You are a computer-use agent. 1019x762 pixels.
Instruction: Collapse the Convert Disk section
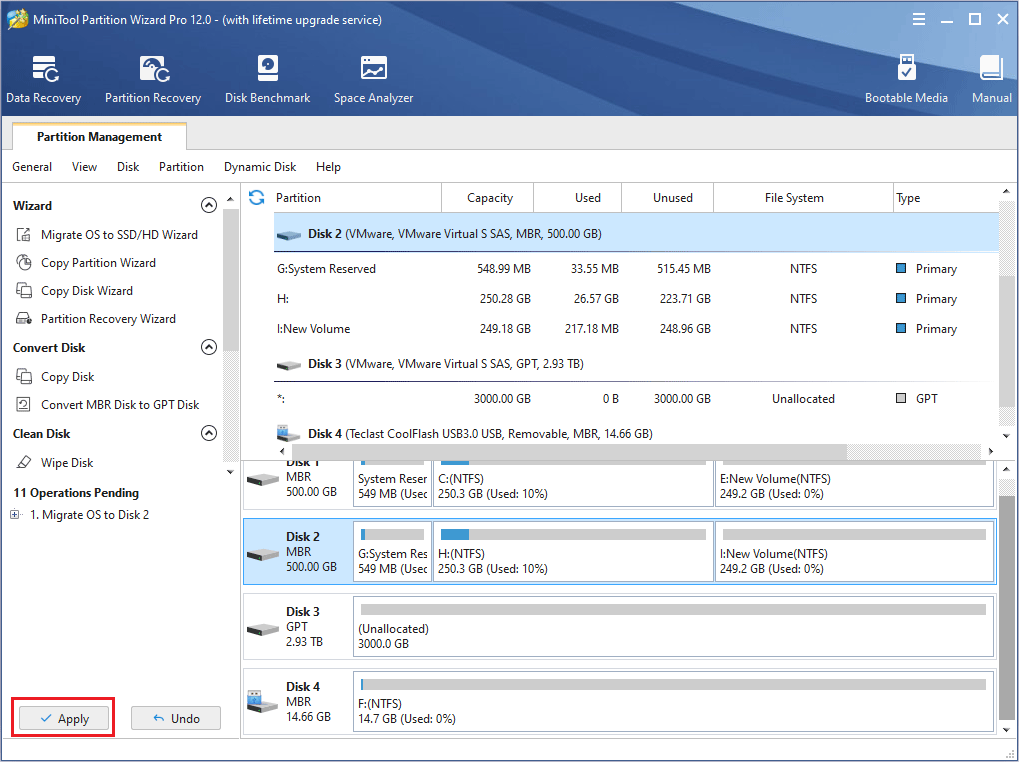click(209, 347)
